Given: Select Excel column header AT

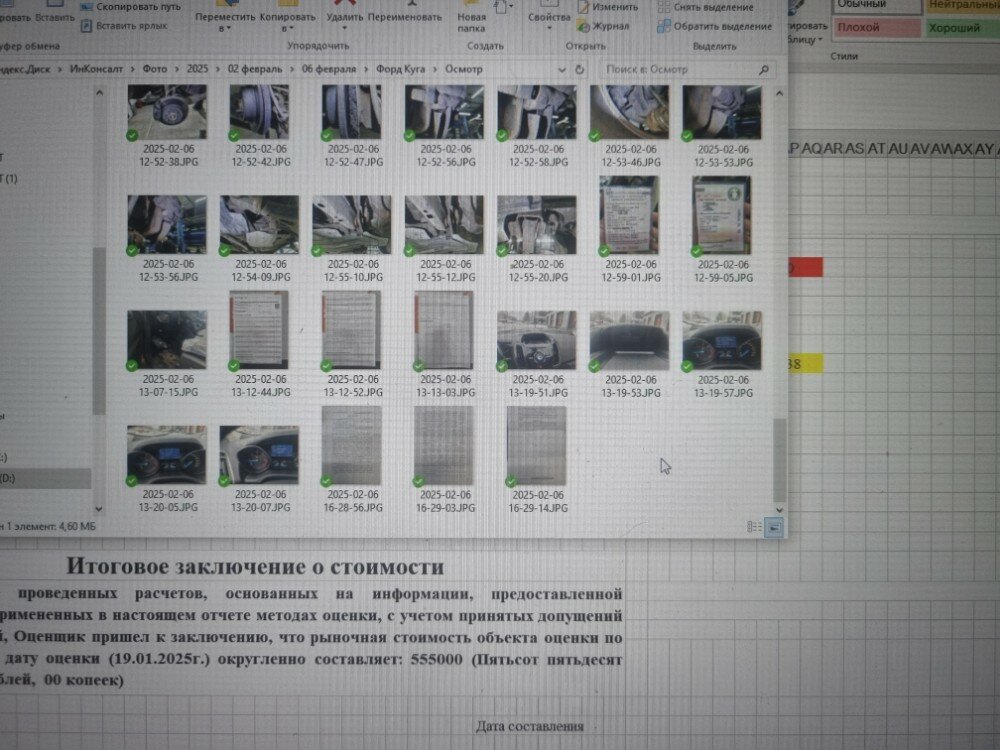Looking at the screenshot, I should point(876,148).
